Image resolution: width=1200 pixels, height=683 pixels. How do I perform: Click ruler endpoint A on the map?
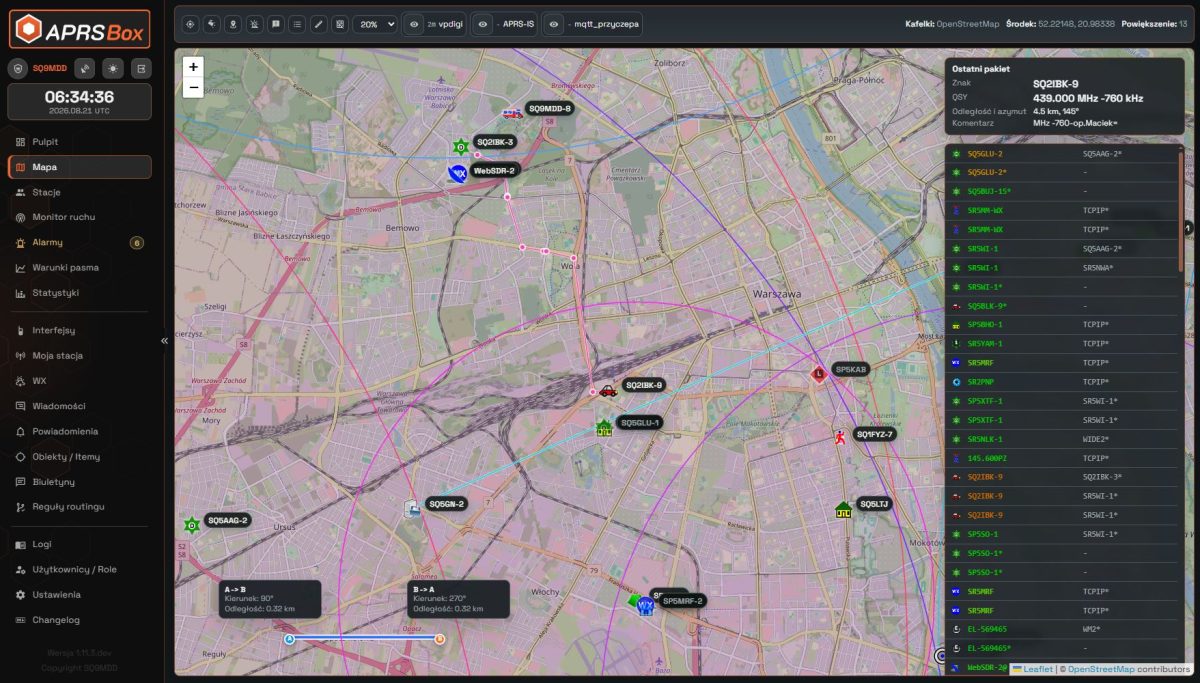click(x=289, y=638)
